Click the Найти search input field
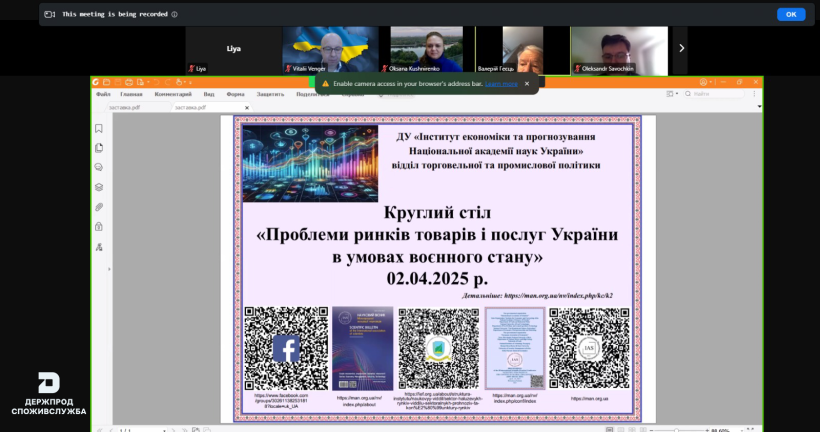This screenshot has height=432, width=820. tap(714, 94)
